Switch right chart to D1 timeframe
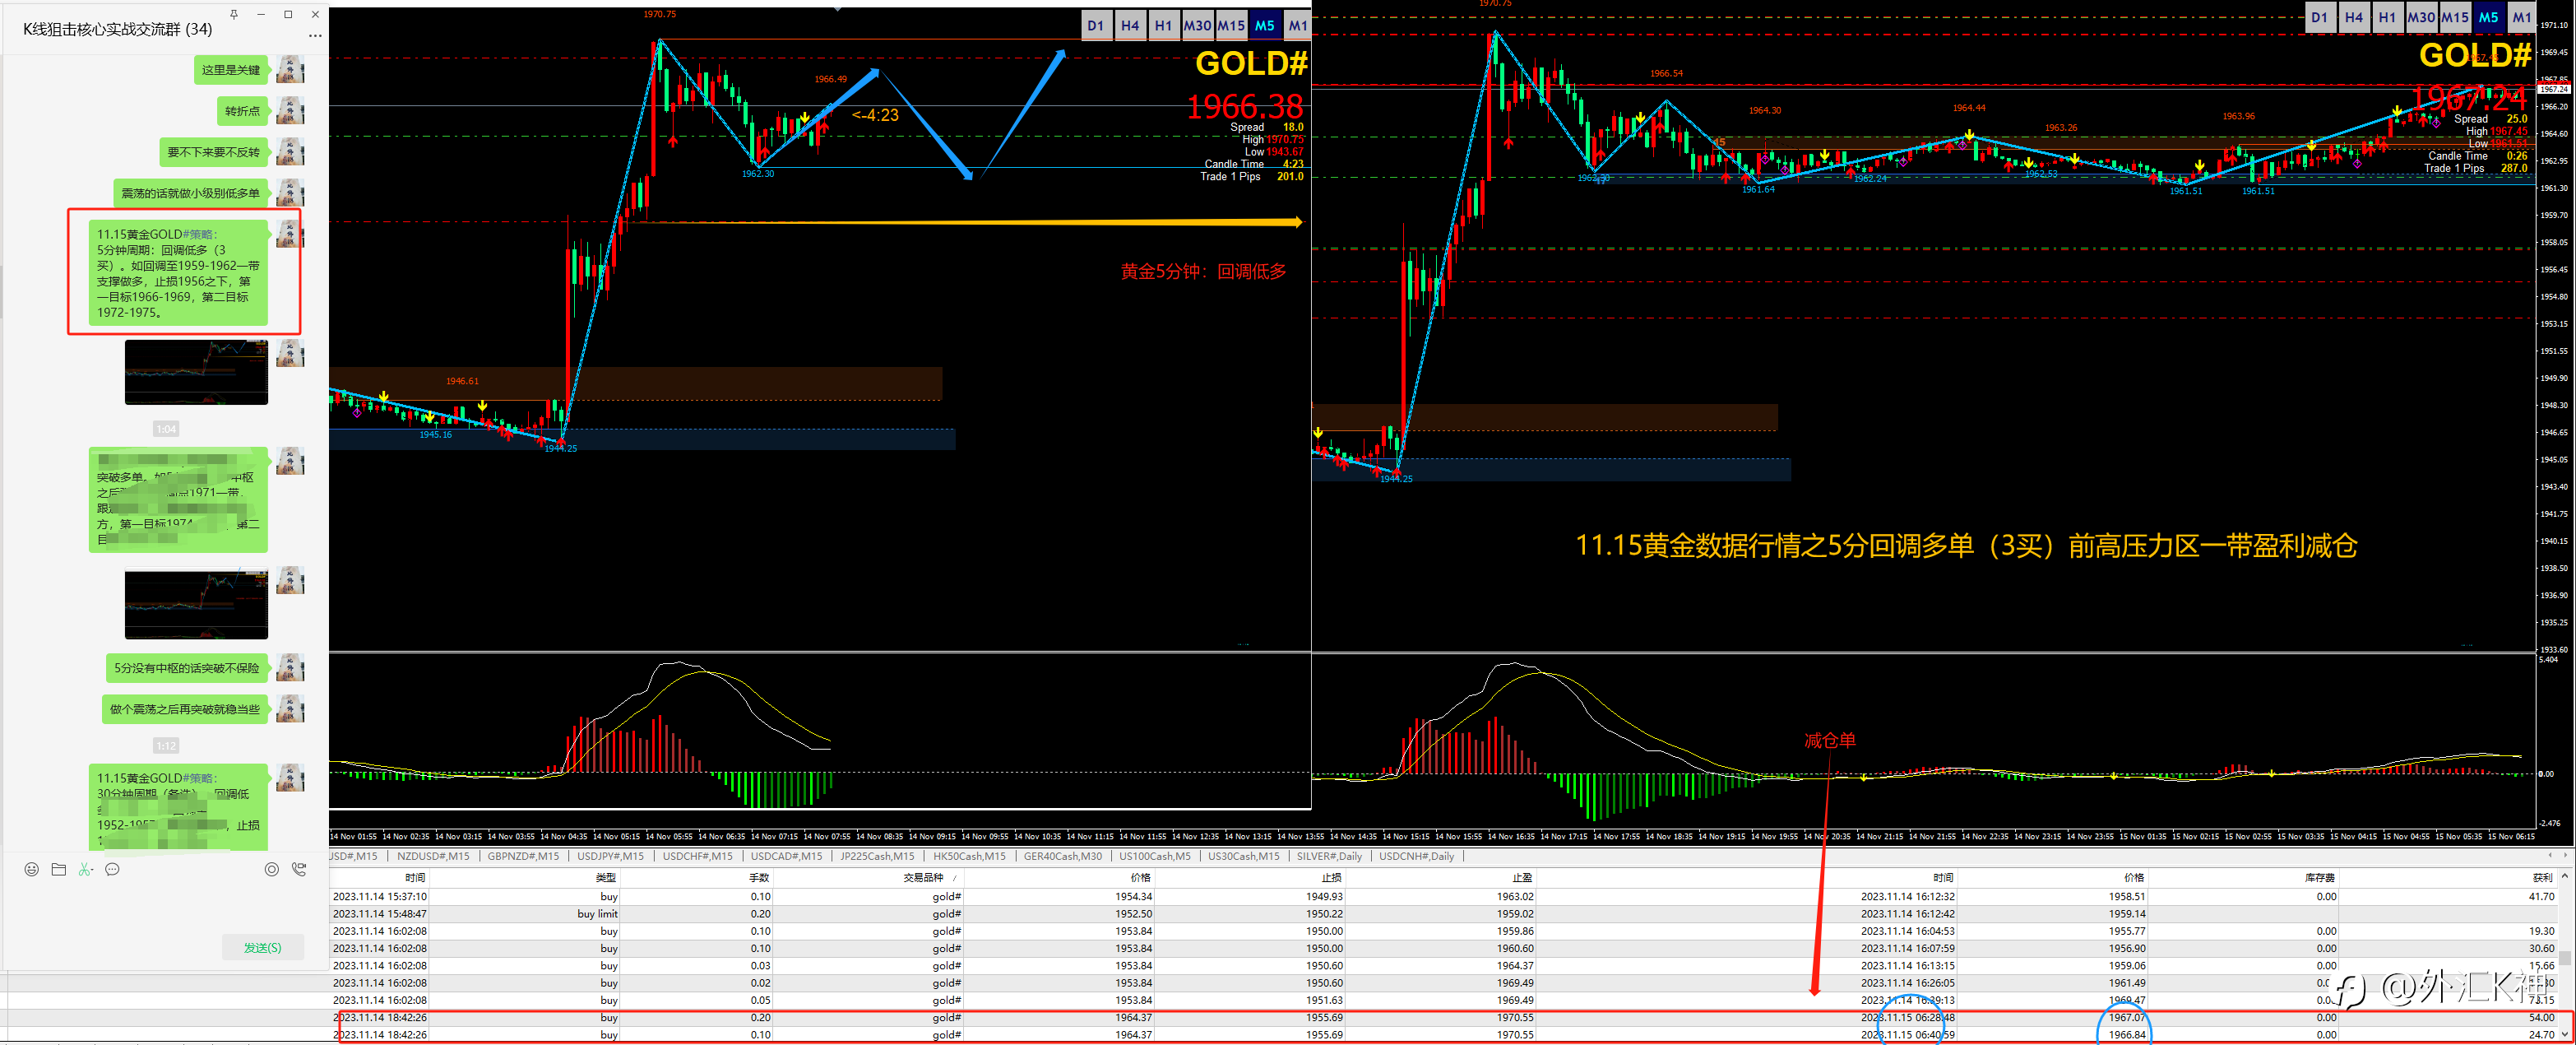 2320,17
